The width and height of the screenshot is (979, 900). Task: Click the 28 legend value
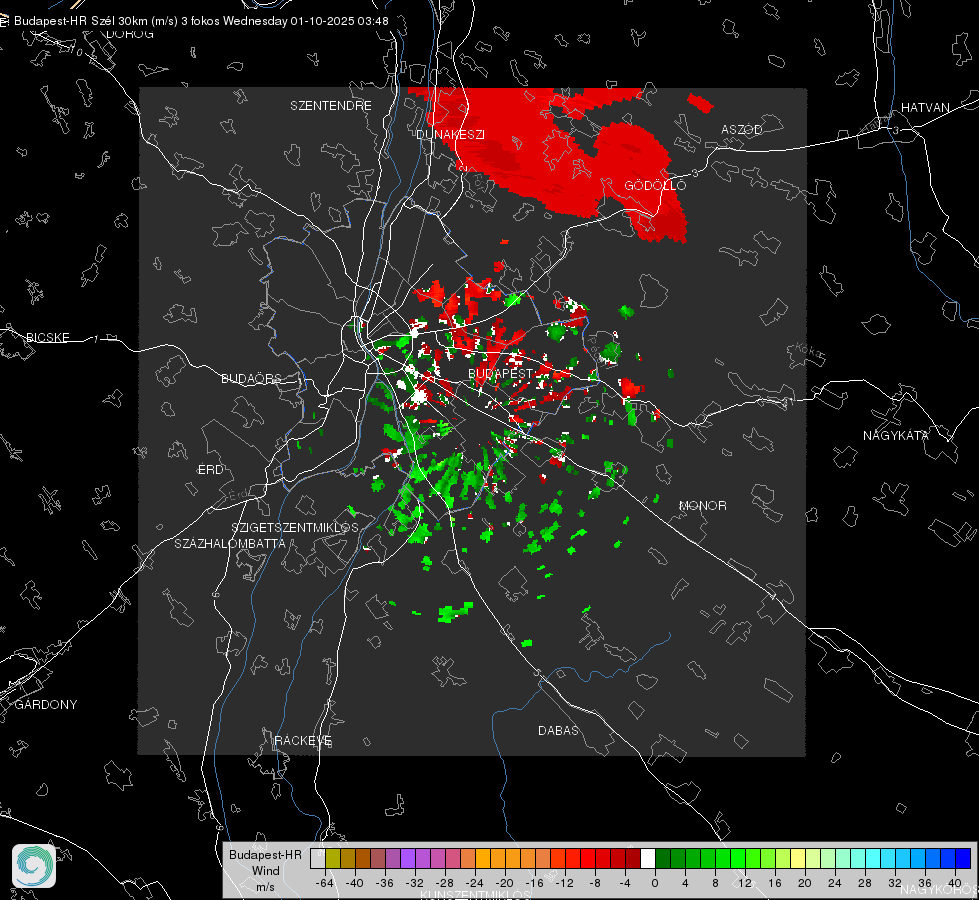point(865,883)
